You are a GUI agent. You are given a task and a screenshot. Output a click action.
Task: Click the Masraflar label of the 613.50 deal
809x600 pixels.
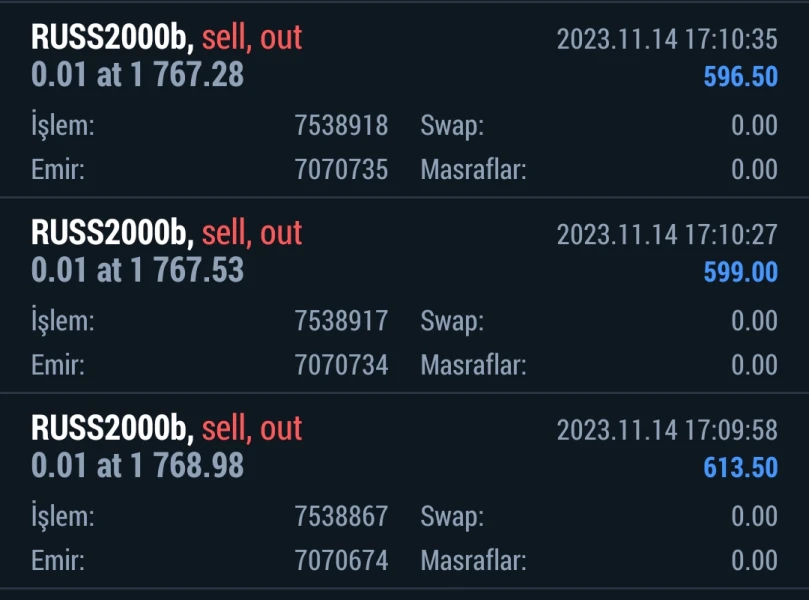[473, 560]
